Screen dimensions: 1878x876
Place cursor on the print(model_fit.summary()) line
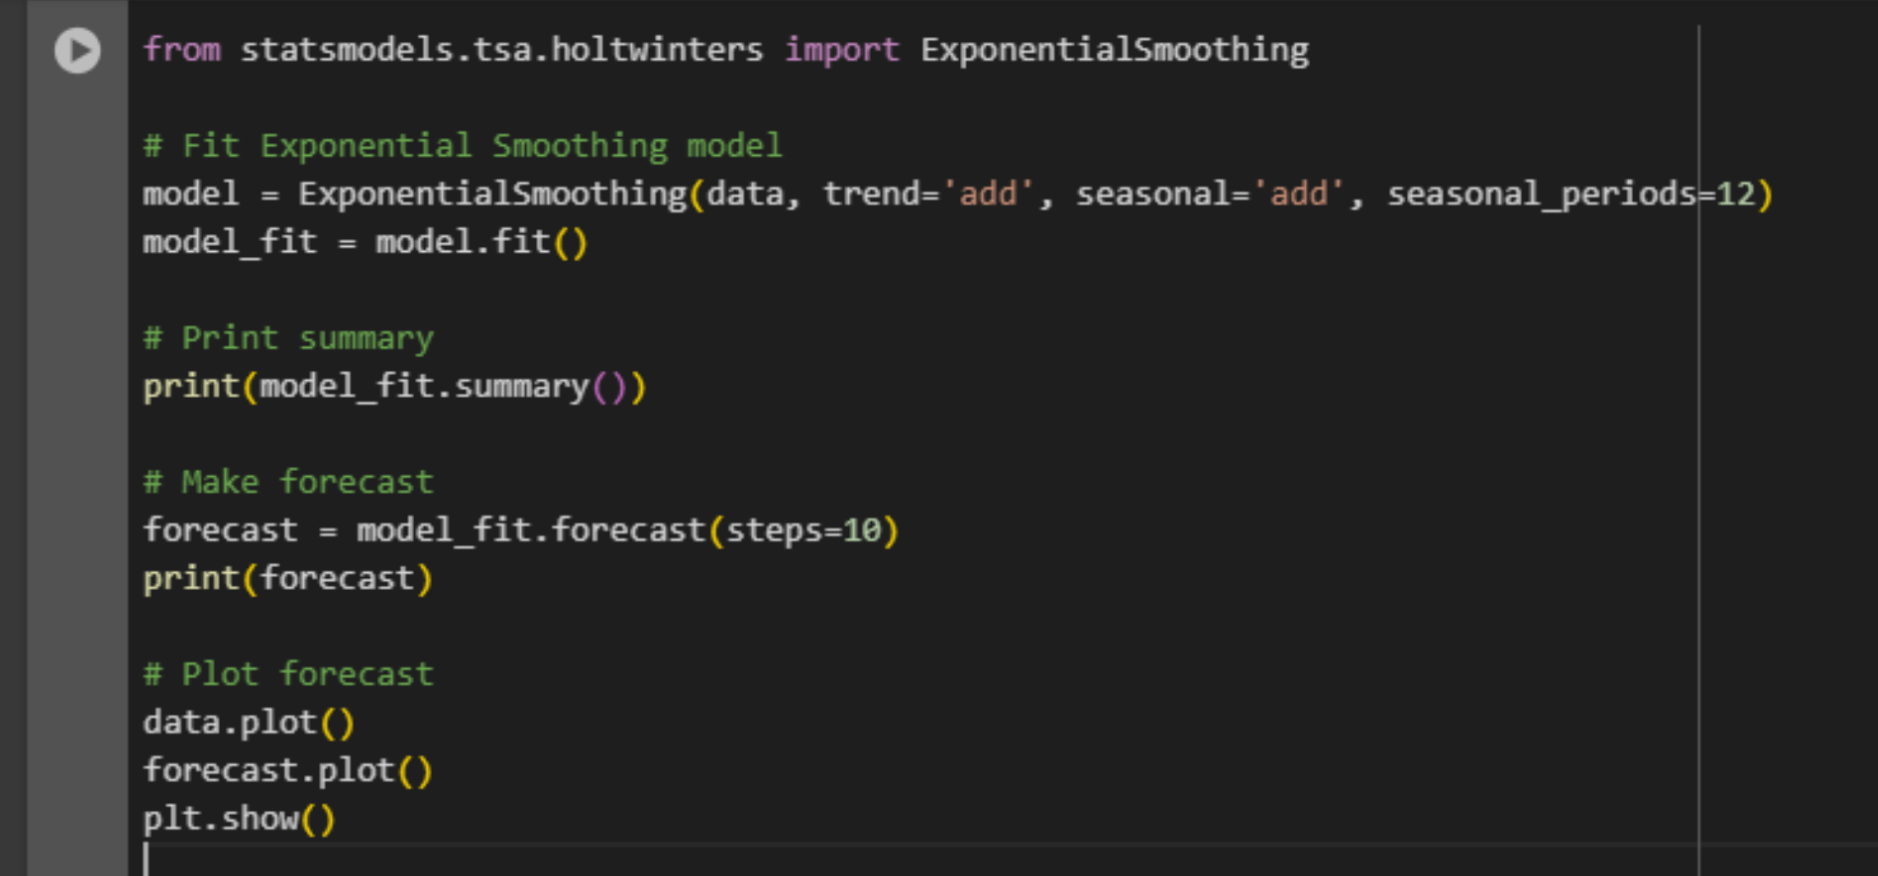coord(394,386)
